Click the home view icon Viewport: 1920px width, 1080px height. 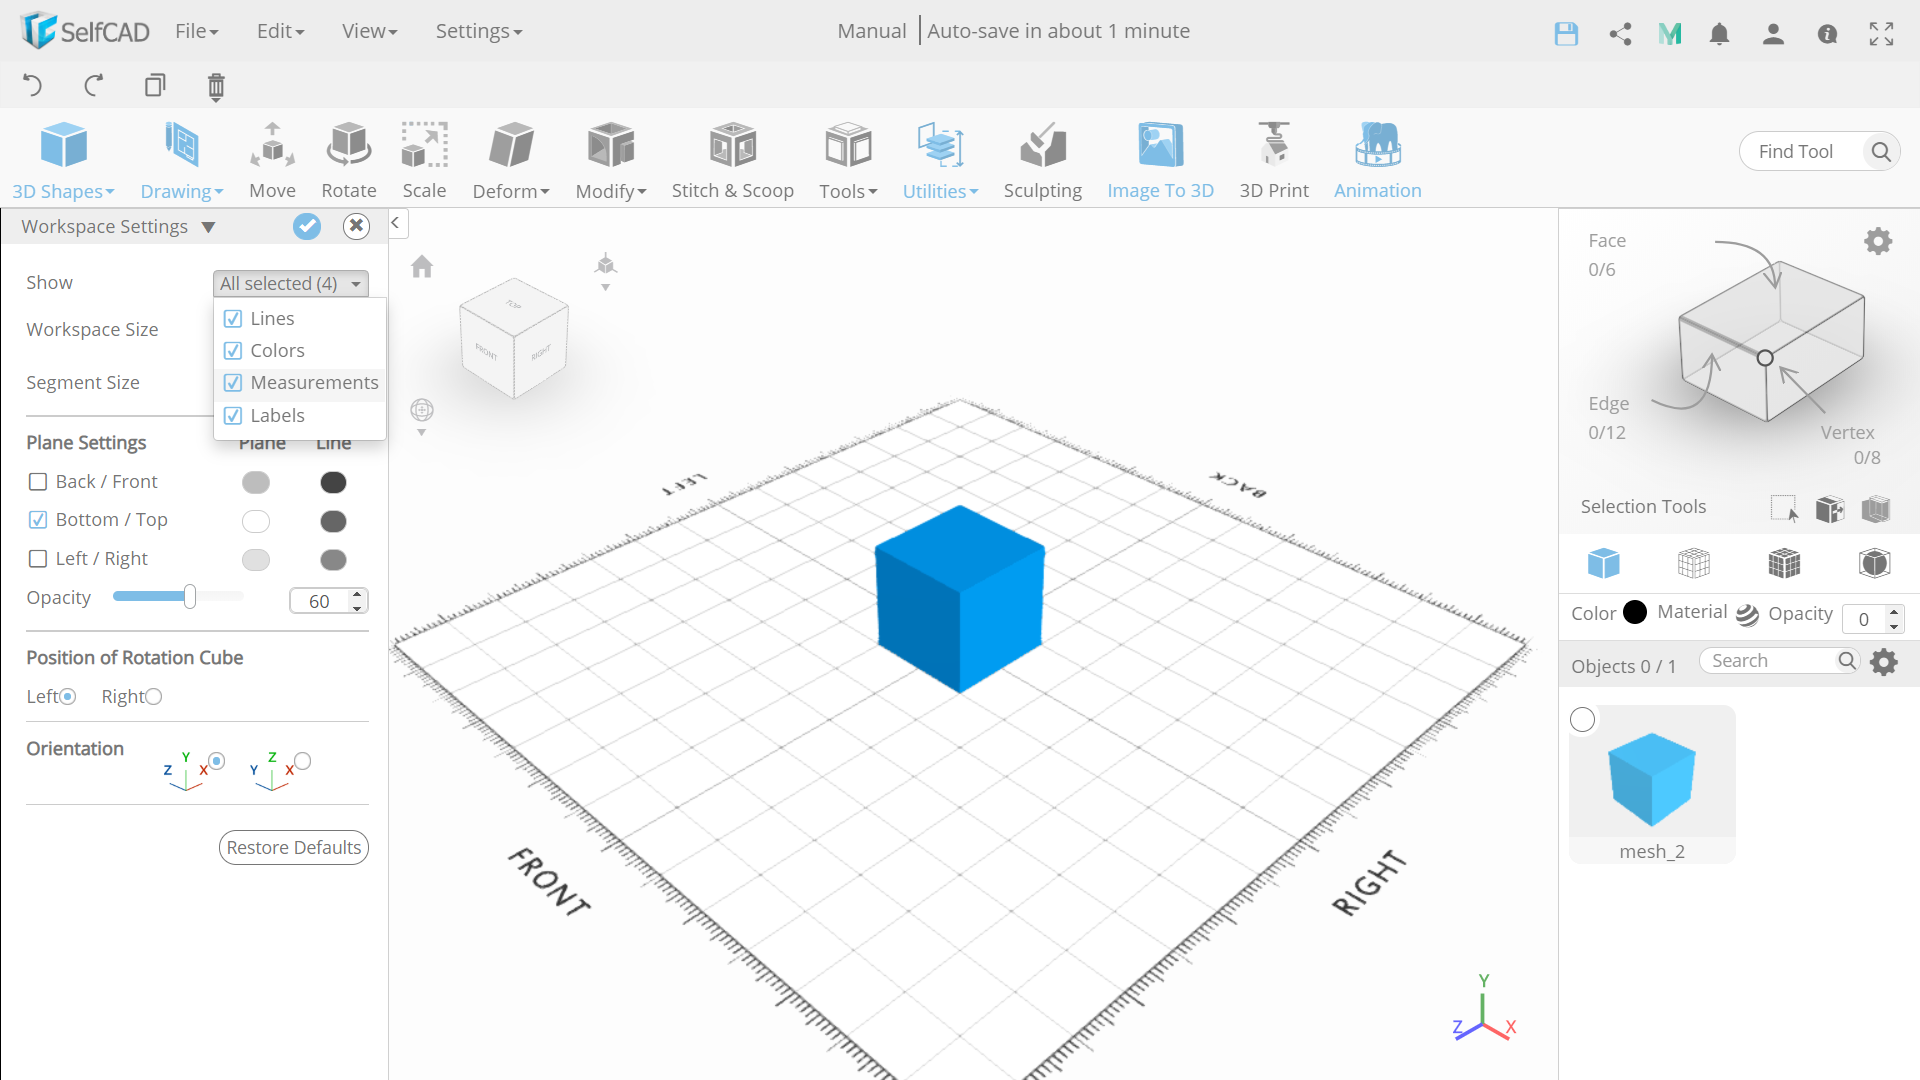[x=422, y=266]
